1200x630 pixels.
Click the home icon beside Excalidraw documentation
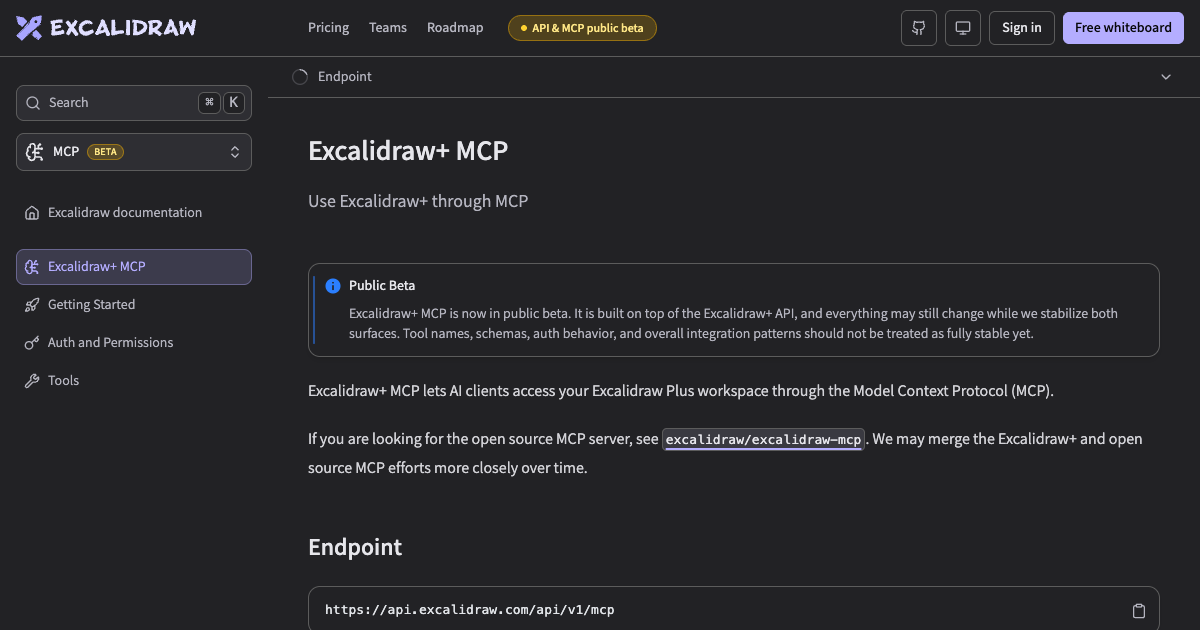coord(32,213)
